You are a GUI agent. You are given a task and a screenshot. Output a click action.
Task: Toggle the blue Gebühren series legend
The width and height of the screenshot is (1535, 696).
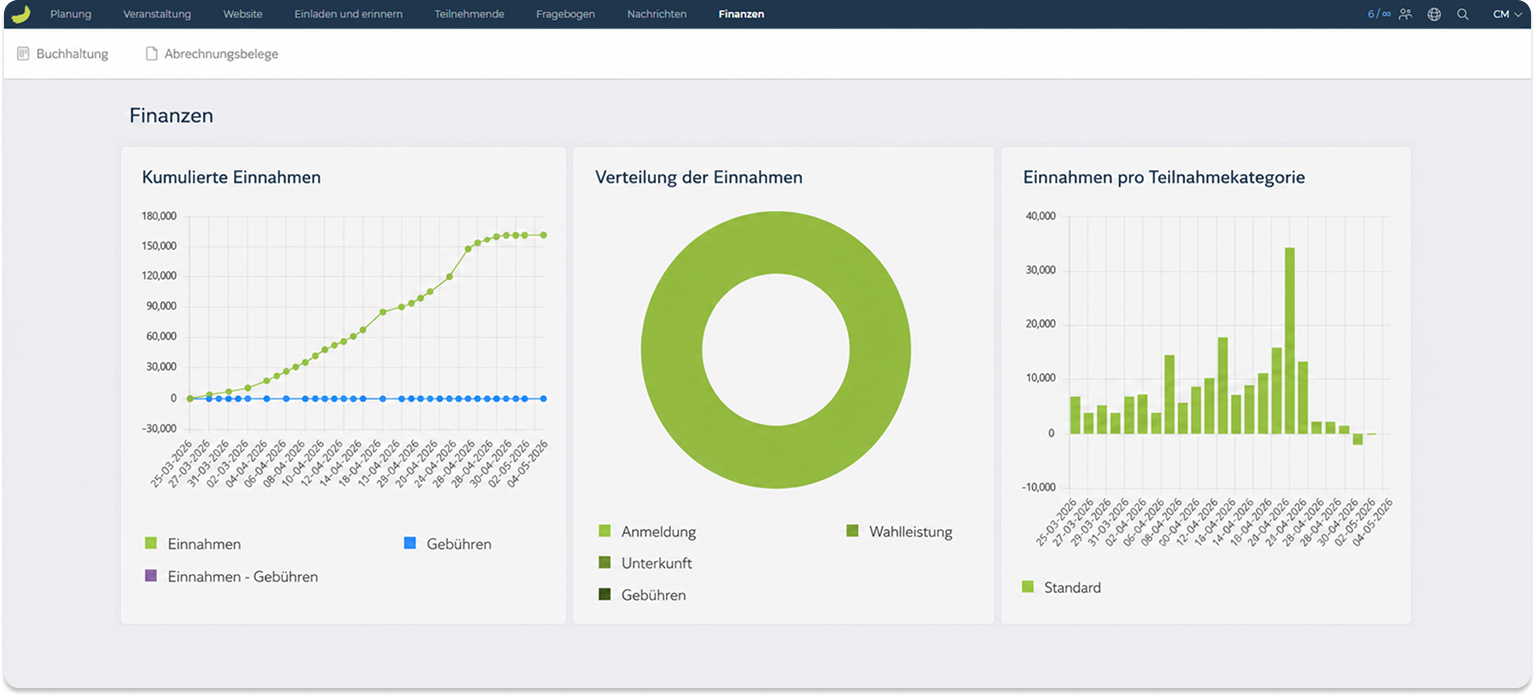pos(447,544)
